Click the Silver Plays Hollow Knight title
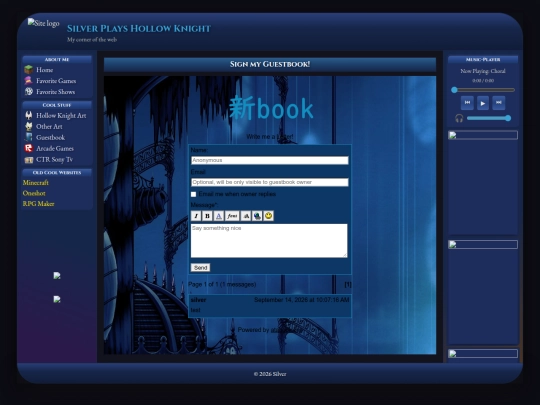Screen dimensions: 540x405 [139, 29]
